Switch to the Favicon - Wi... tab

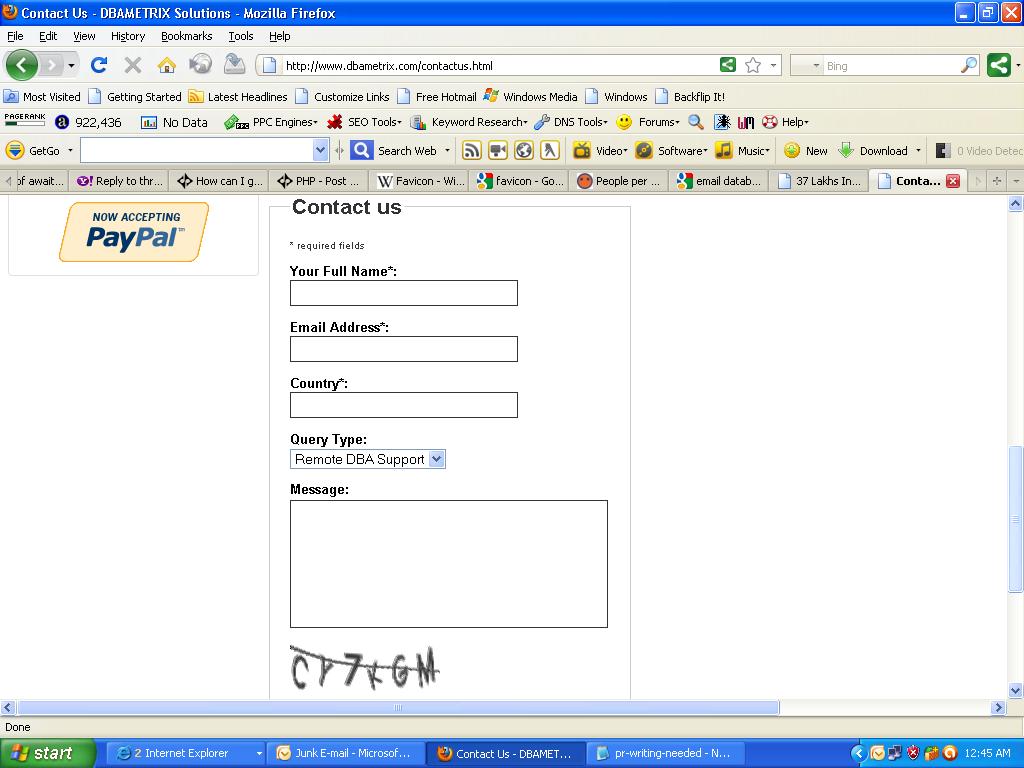420,181
